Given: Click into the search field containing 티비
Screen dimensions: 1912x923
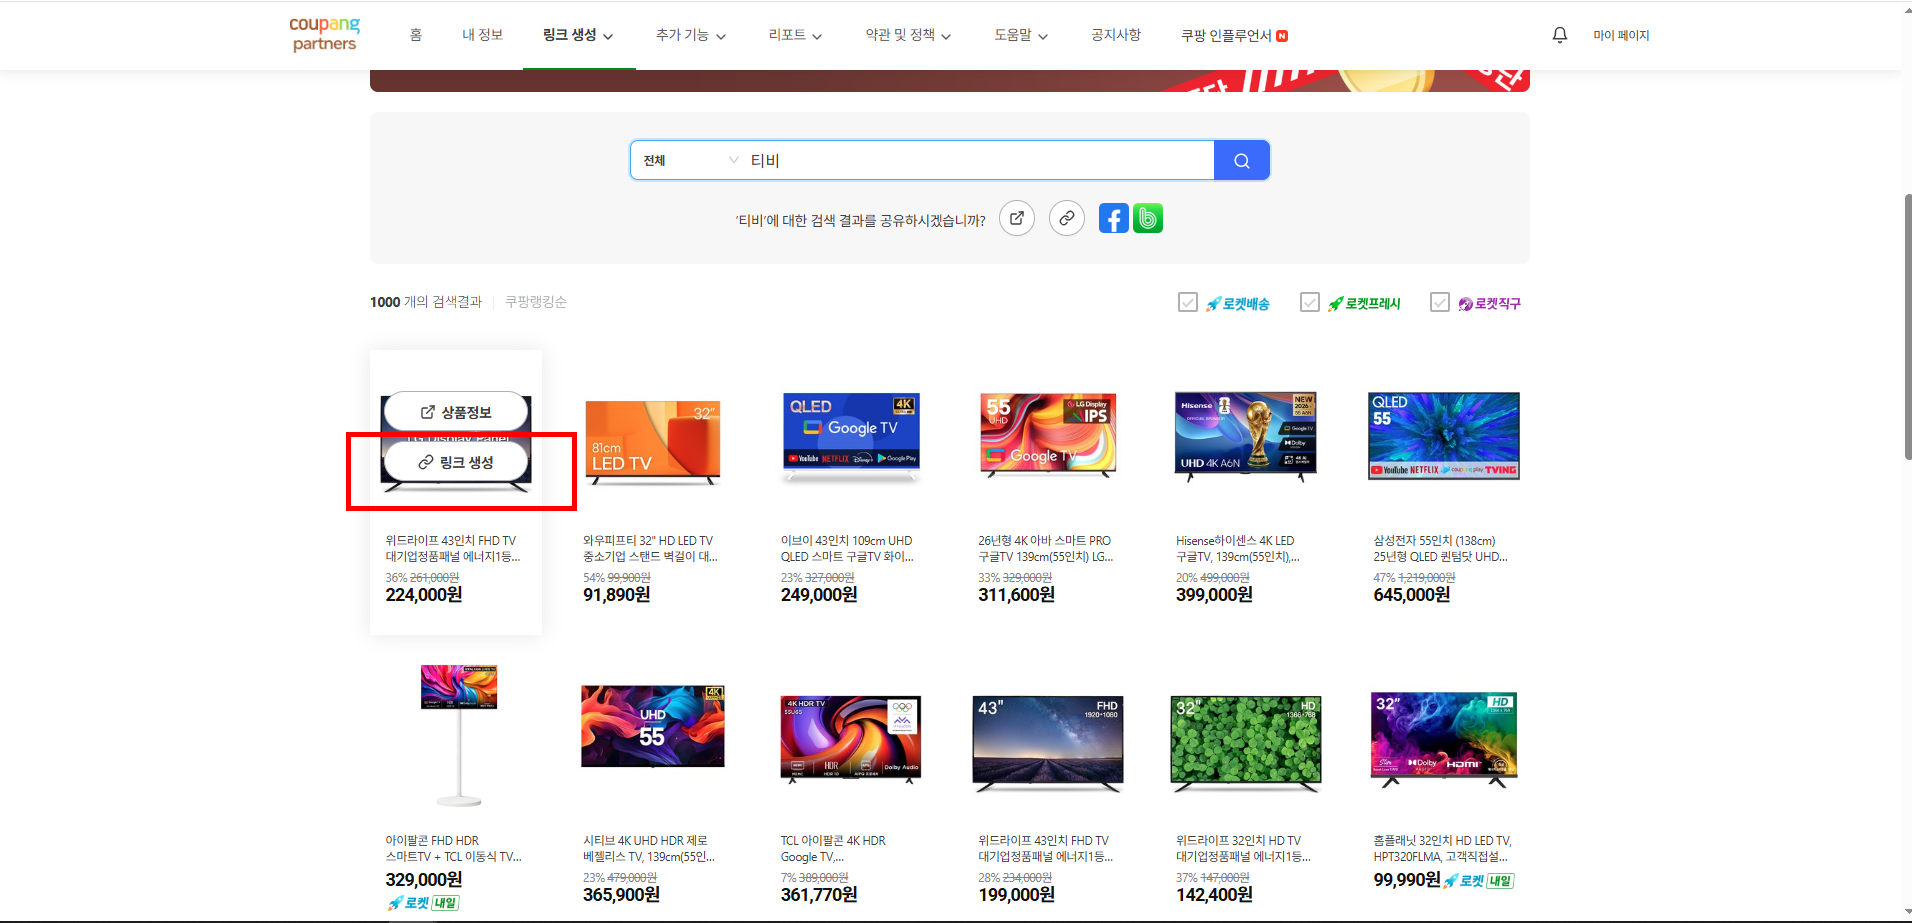Looking at the screenshot, I should [980, 160].
